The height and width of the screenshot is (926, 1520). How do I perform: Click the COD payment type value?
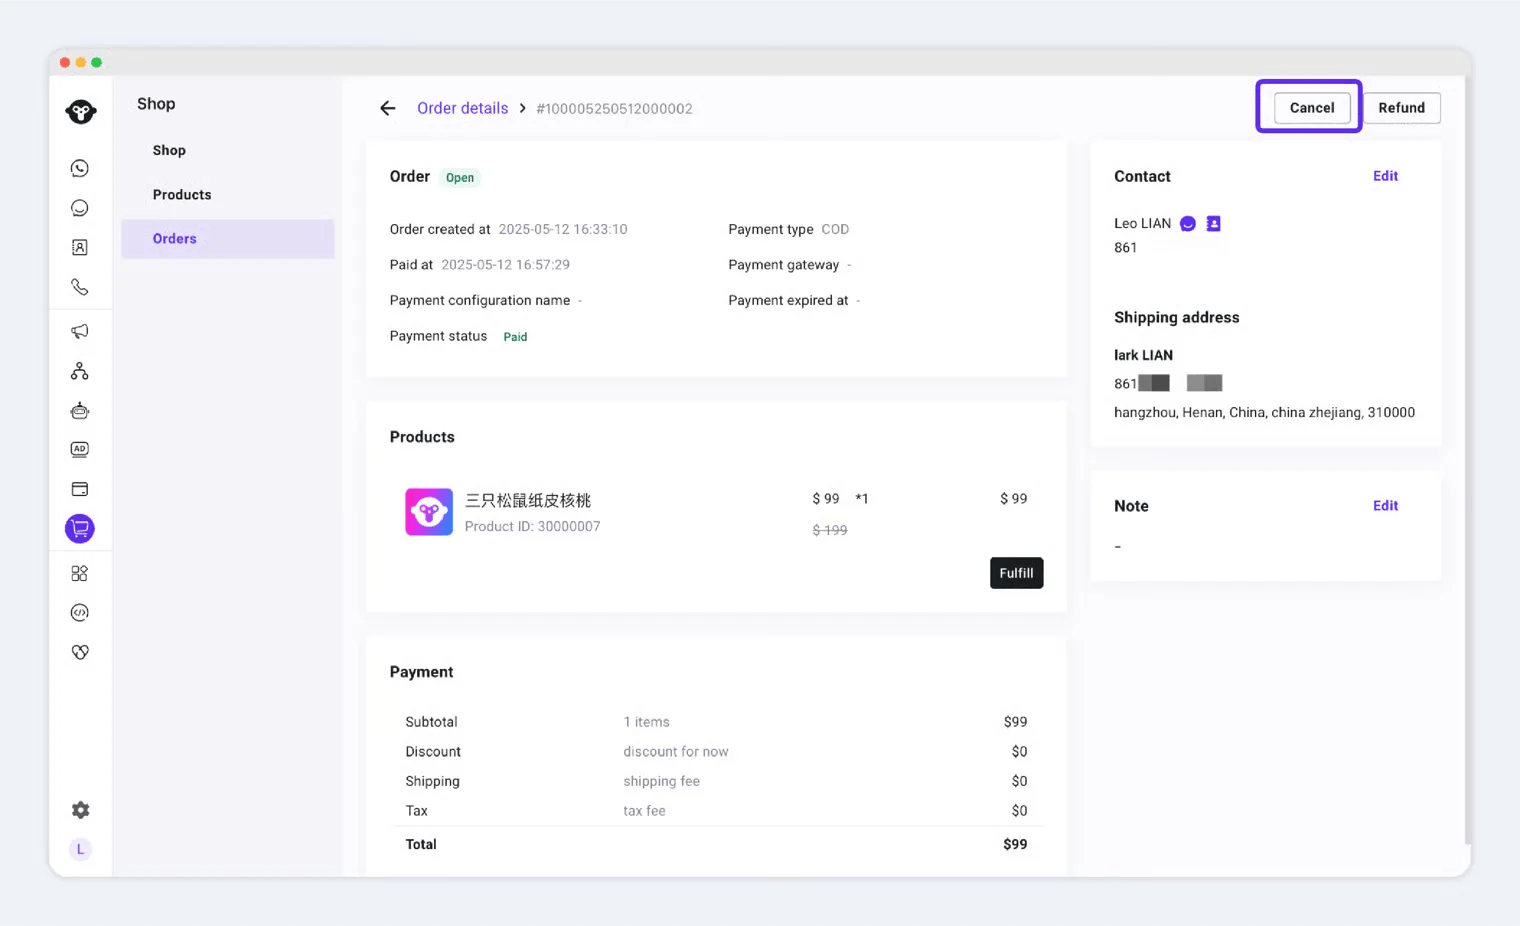coord(835,229)
